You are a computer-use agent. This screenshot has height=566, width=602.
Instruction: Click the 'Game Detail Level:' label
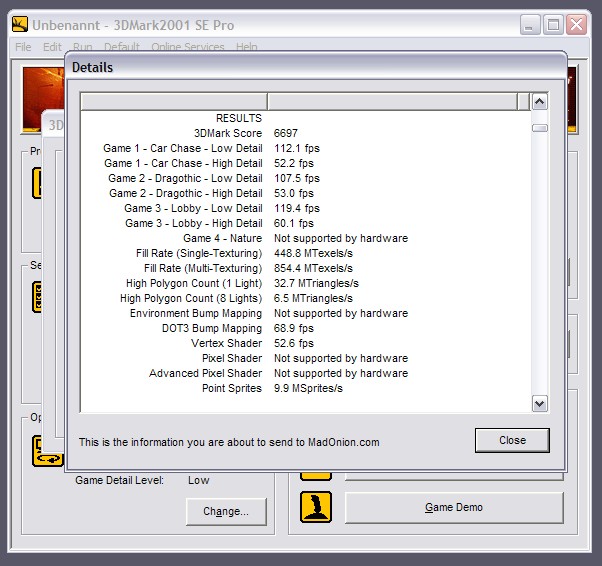pyautogui.click(x=119, y=480)
